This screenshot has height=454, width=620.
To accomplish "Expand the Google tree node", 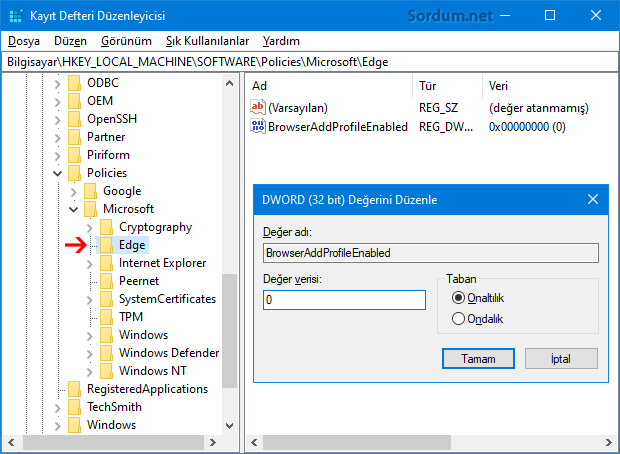I will (74, 191).
